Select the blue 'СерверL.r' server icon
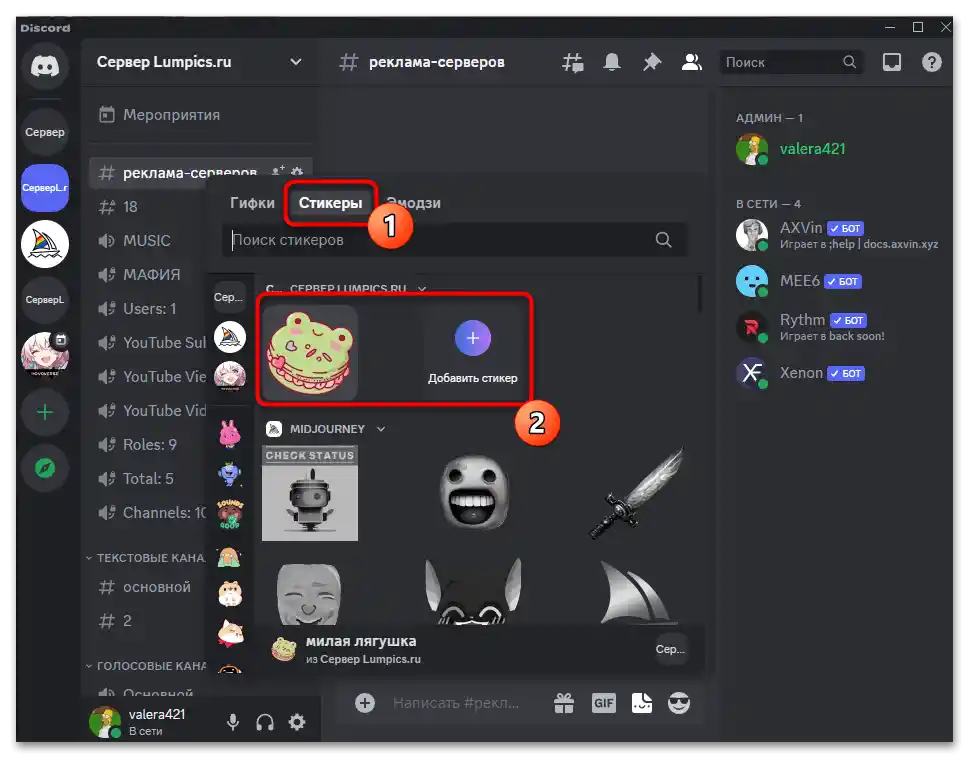 (44, 188)
